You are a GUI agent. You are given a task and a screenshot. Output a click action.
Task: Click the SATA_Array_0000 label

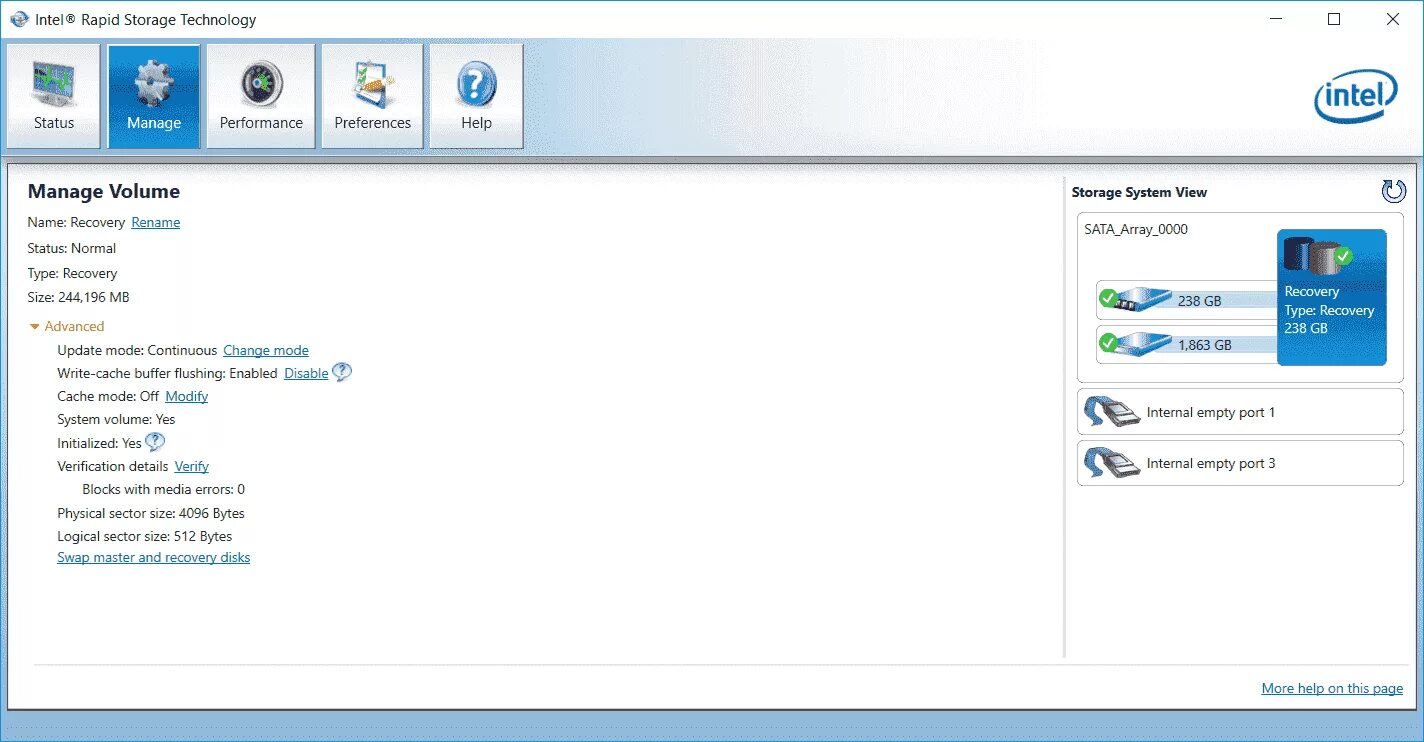click(x=1136, y=229)
